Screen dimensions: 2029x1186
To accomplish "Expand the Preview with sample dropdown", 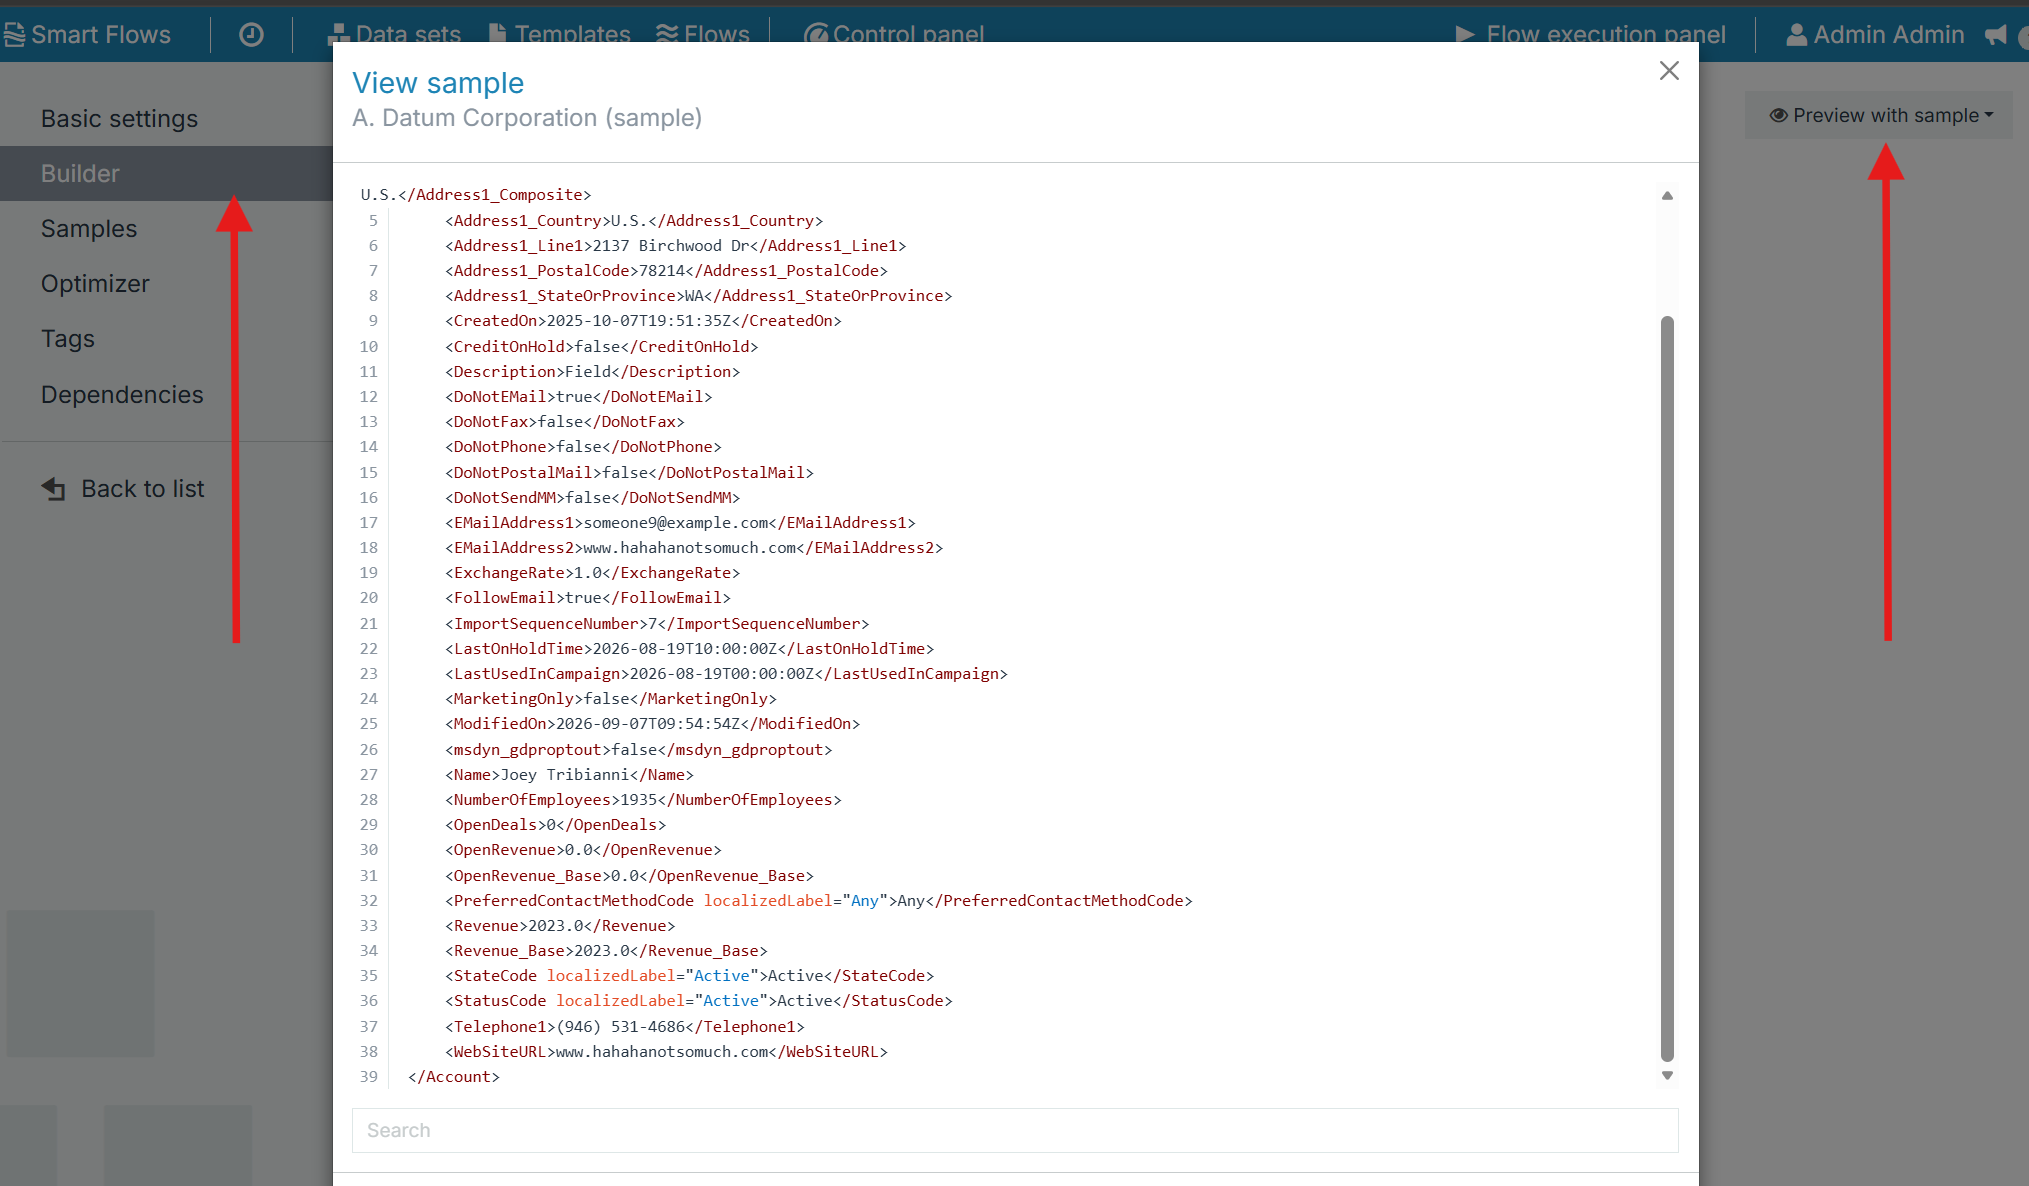I will coord(1880,115).
